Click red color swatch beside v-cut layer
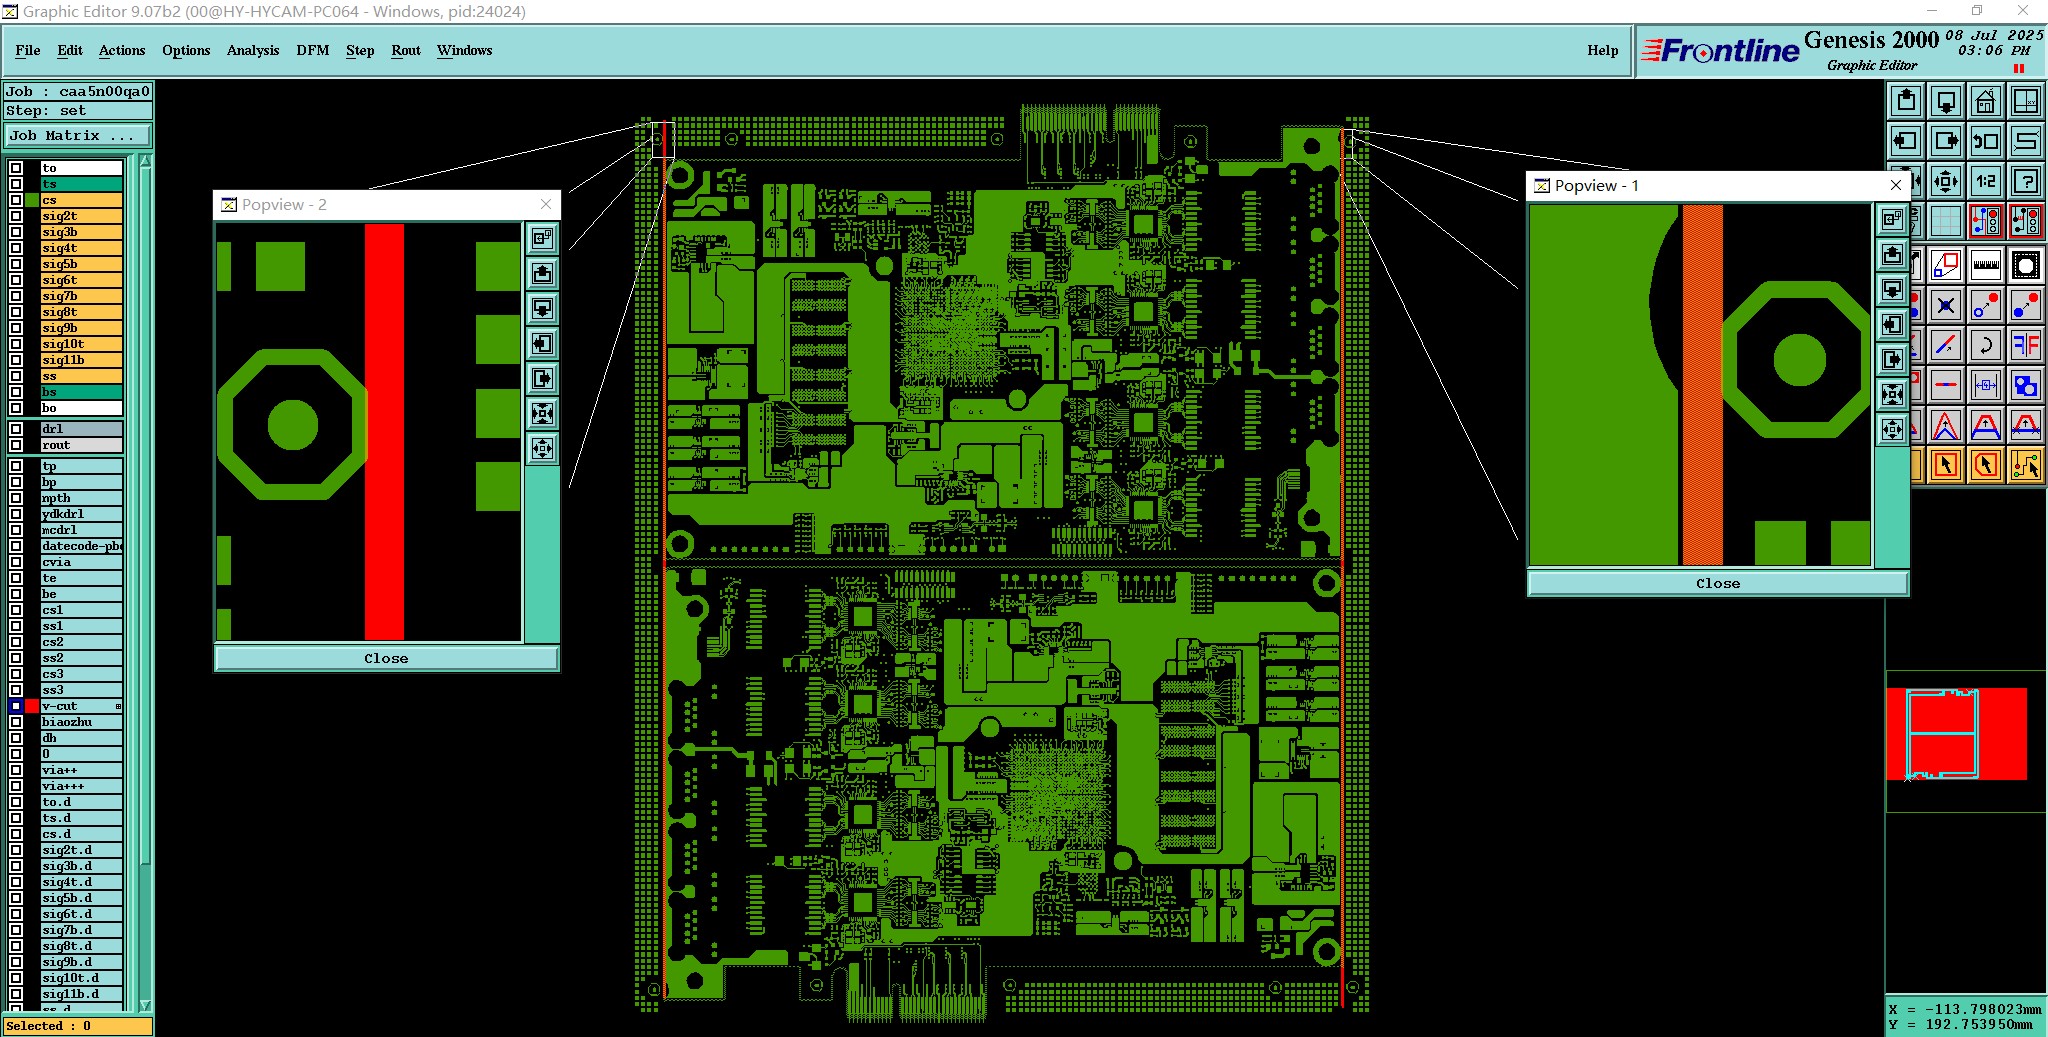The height and width of the screenshot is (1037, 2048). [x=32, y=706]
